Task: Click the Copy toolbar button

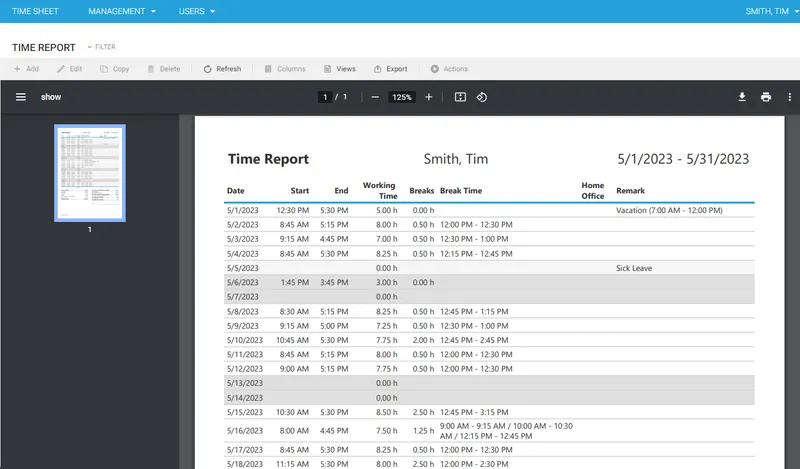Action: (x=115, y=69)
